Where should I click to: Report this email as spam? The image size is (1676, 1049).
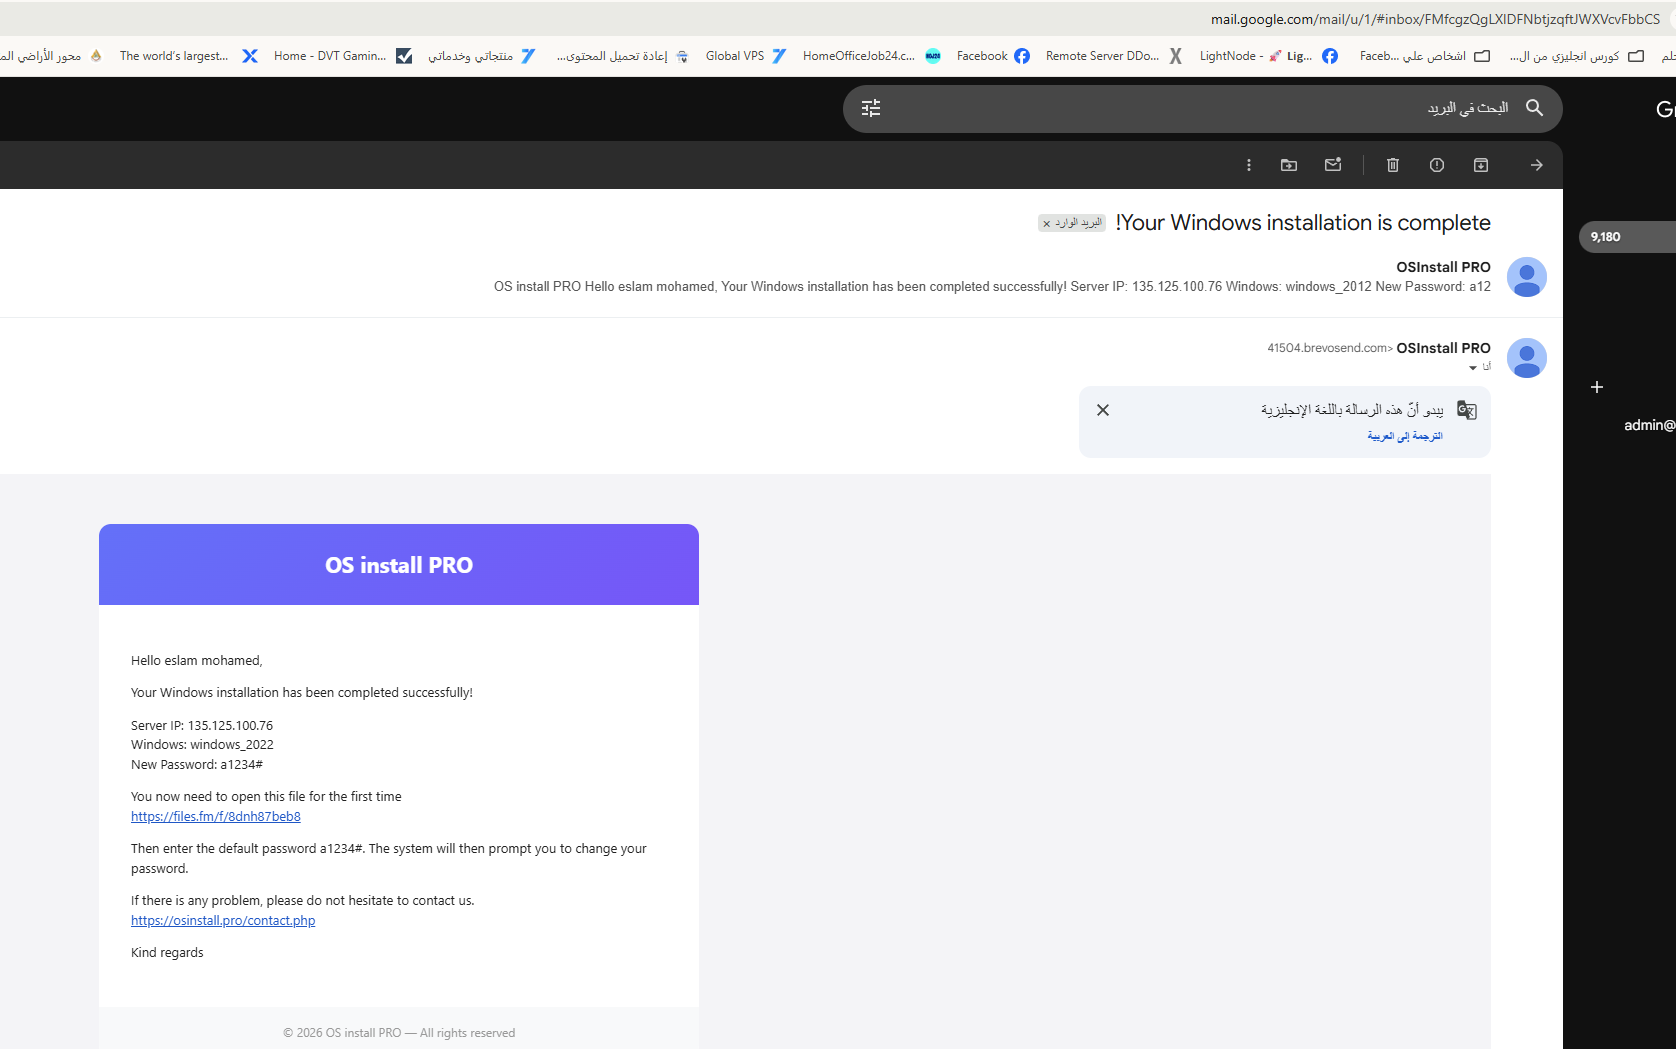point(1437,165)
